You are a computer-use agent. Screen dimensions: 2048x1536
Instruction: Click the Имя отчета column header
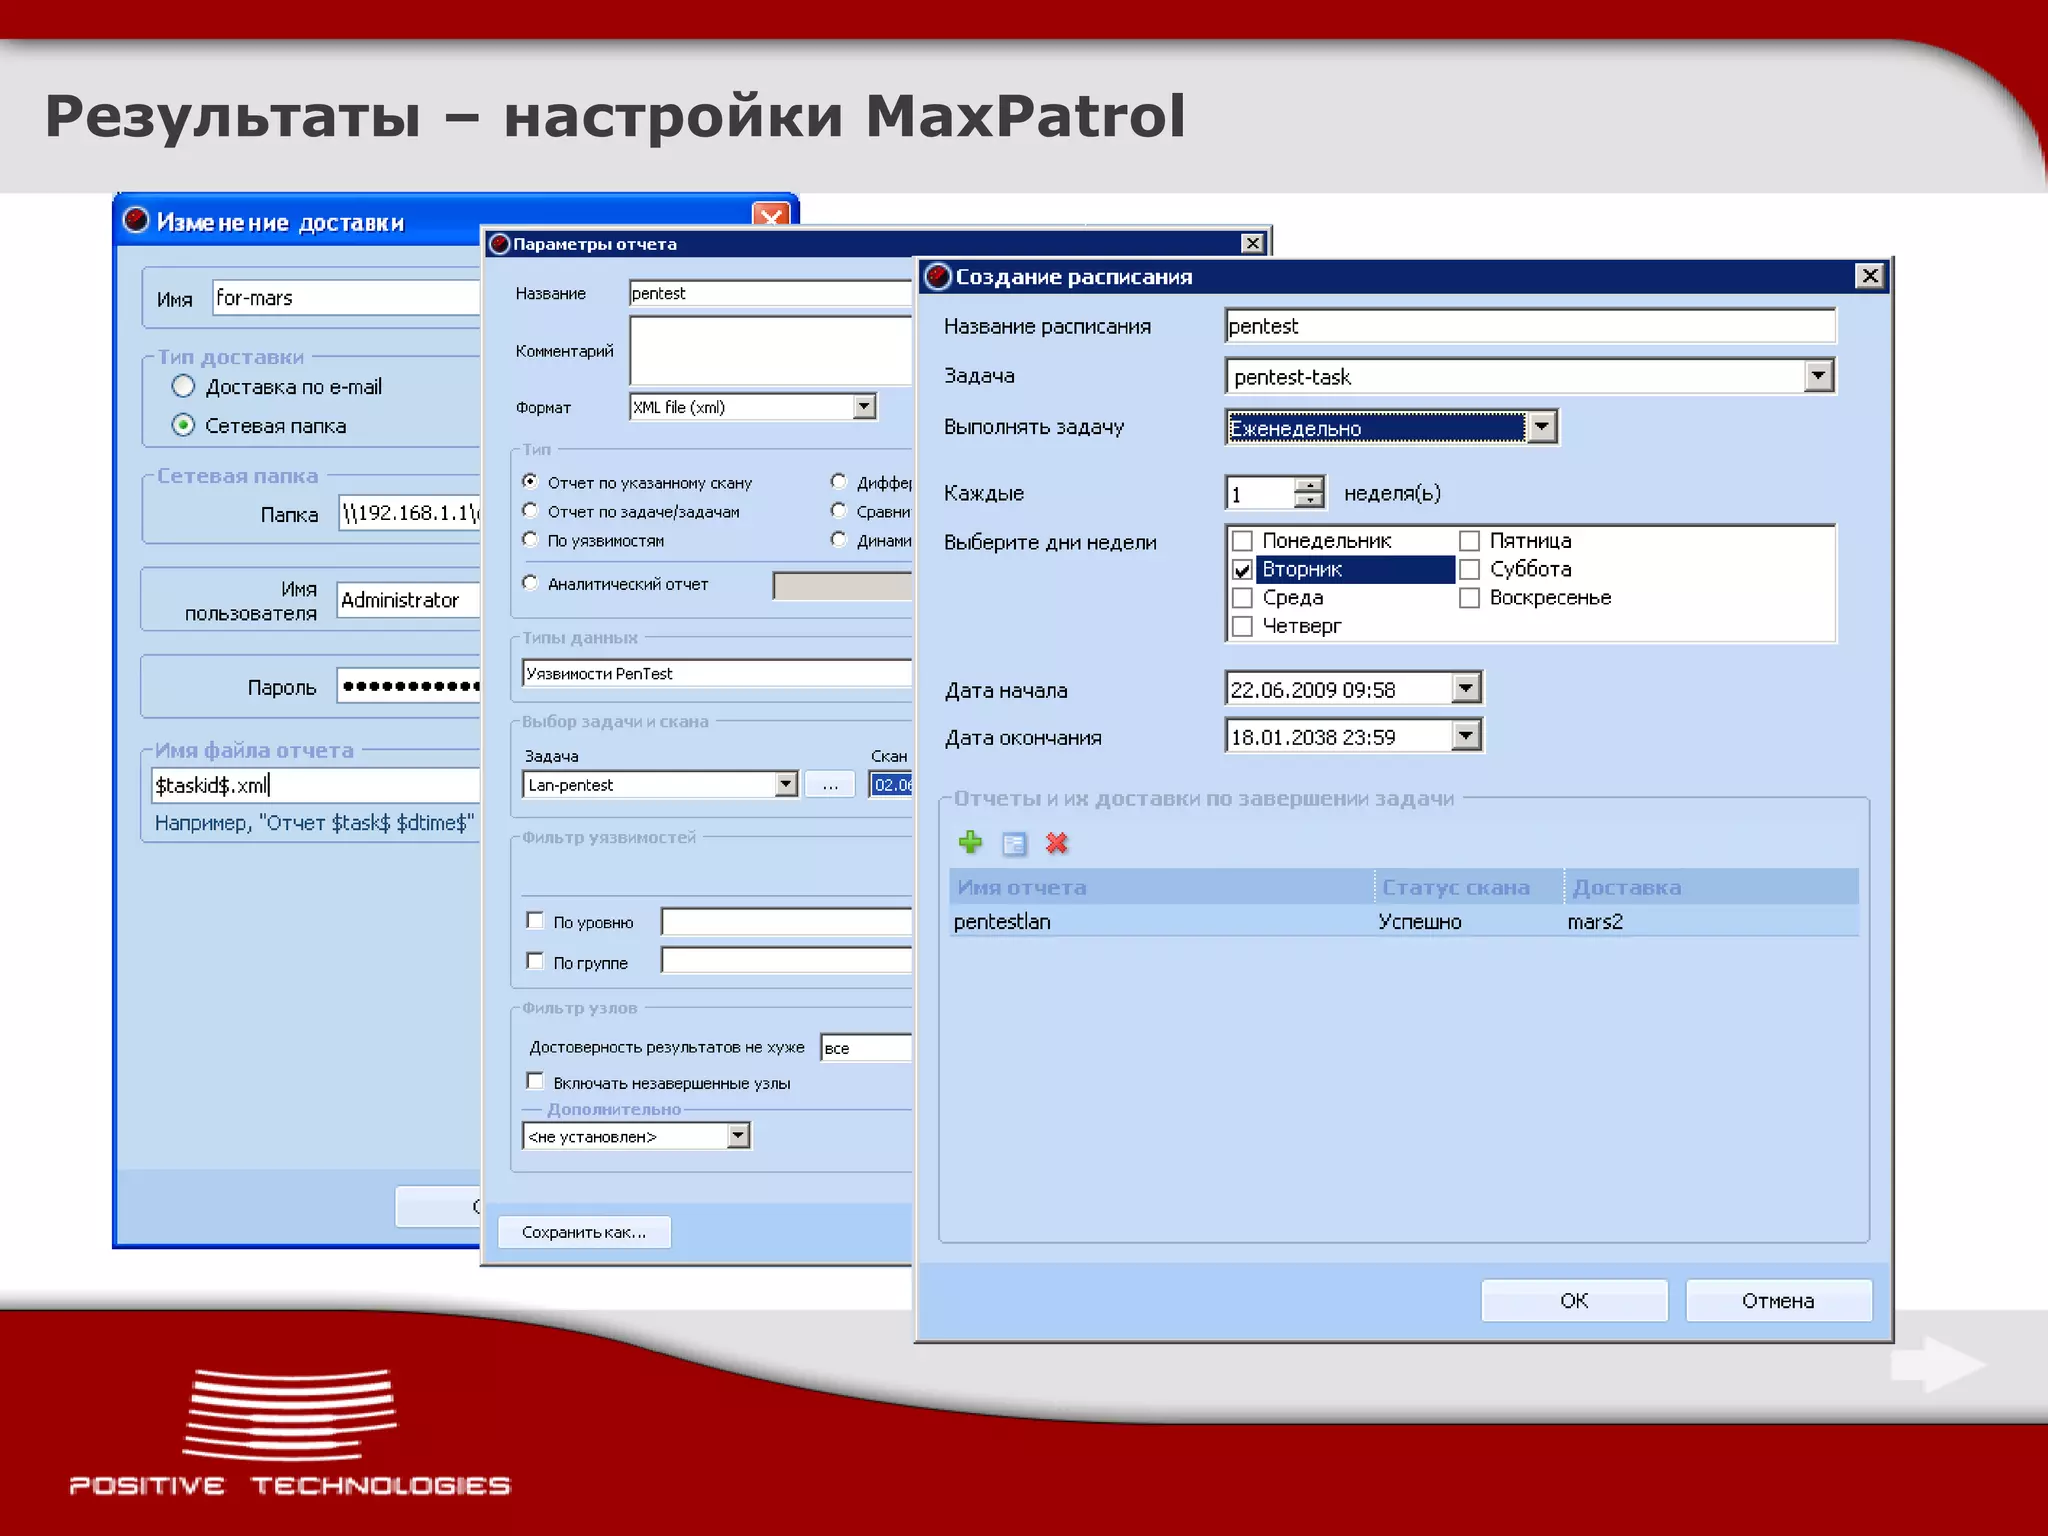click(1161, 887)
